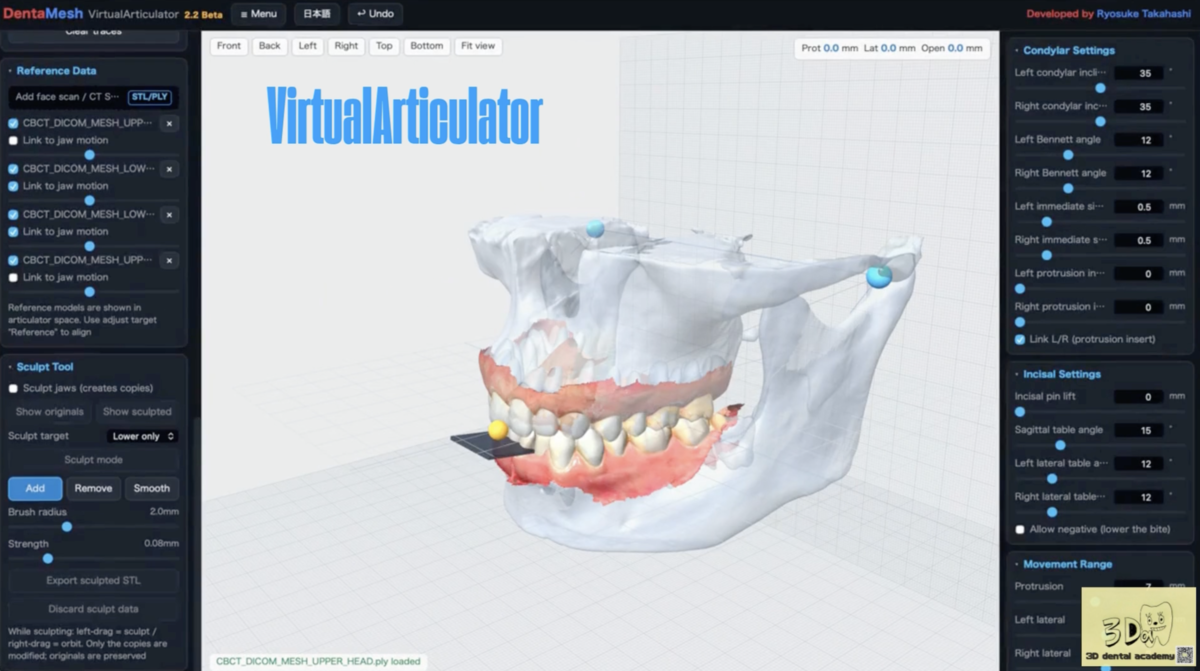Viewport: 1200px width, 671px height.
Task: Click the yellow incisal point sphere
Action: pos(497,430)
